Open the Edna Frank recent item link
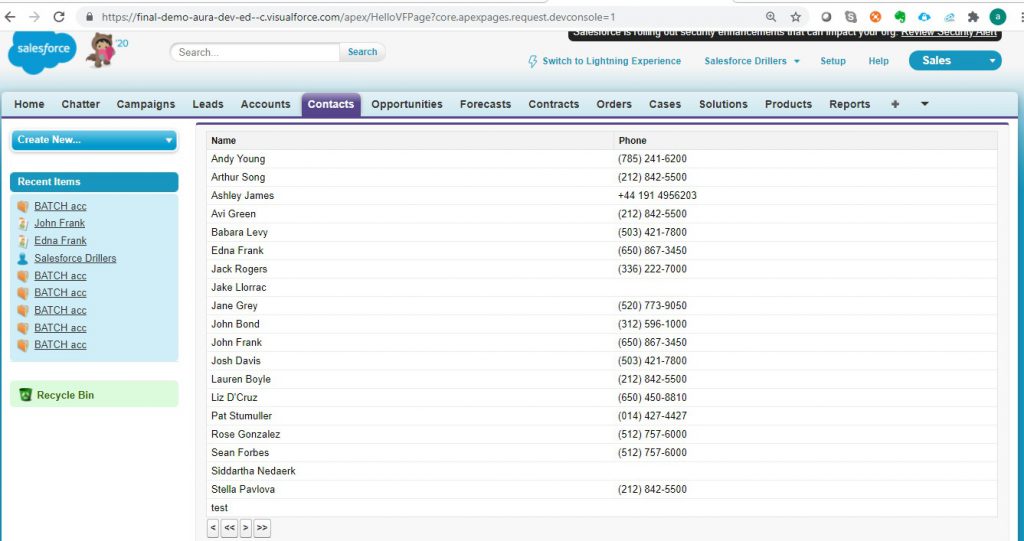 (60, 241)
